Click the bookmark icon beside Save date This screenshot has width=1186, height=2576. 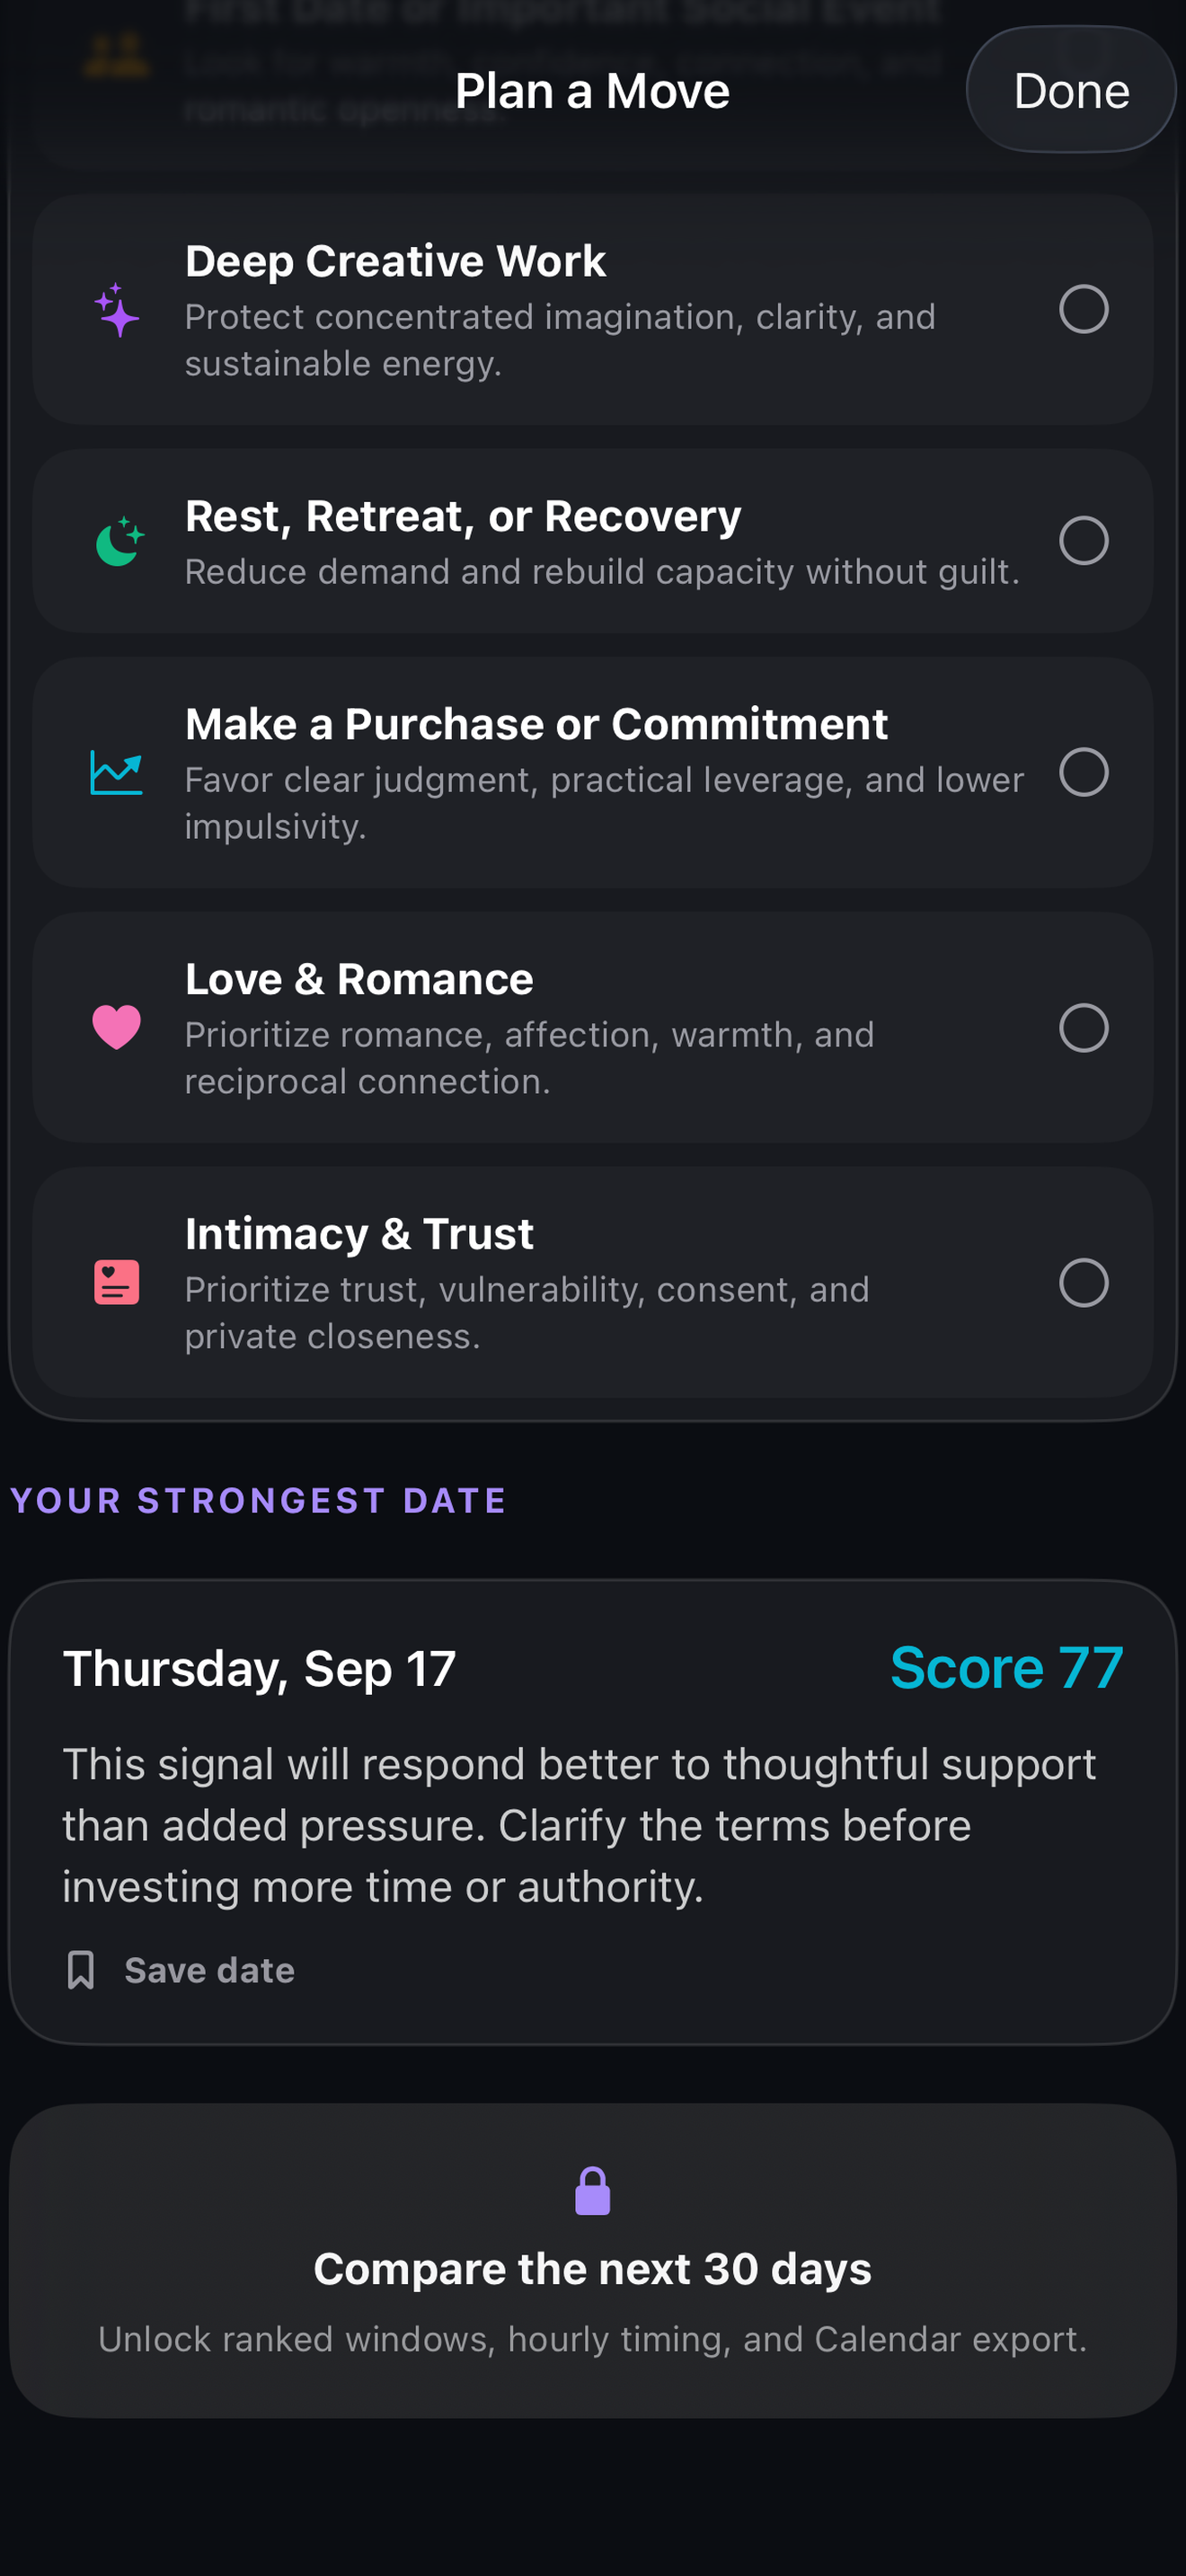pos(81,1970)
